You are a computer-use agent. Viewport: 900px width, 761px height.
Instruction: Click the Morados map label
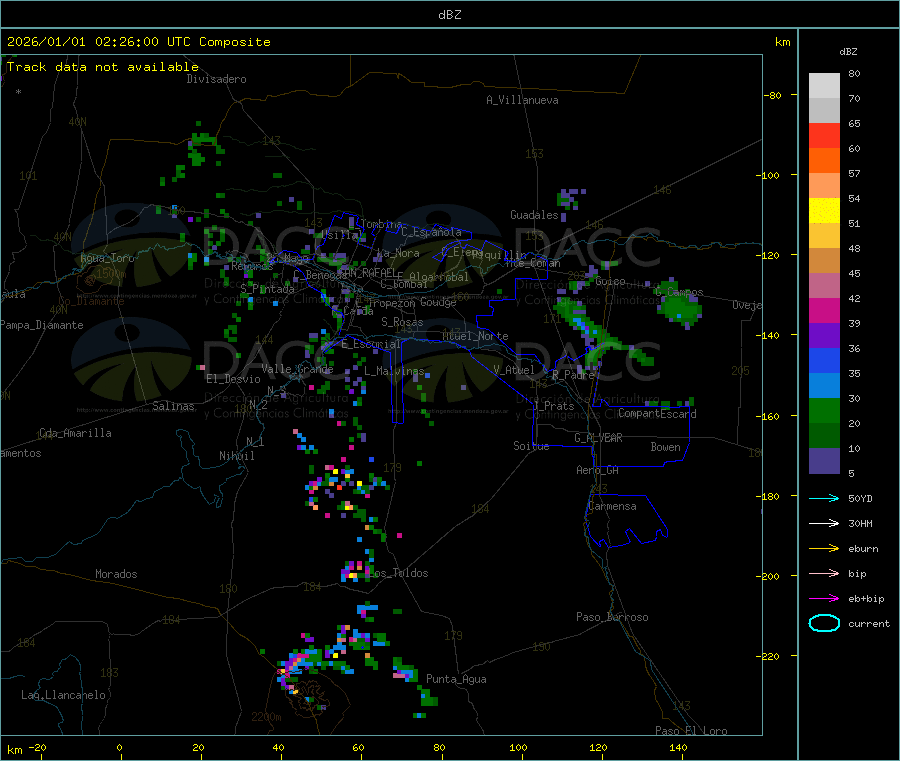click(116, 574)
